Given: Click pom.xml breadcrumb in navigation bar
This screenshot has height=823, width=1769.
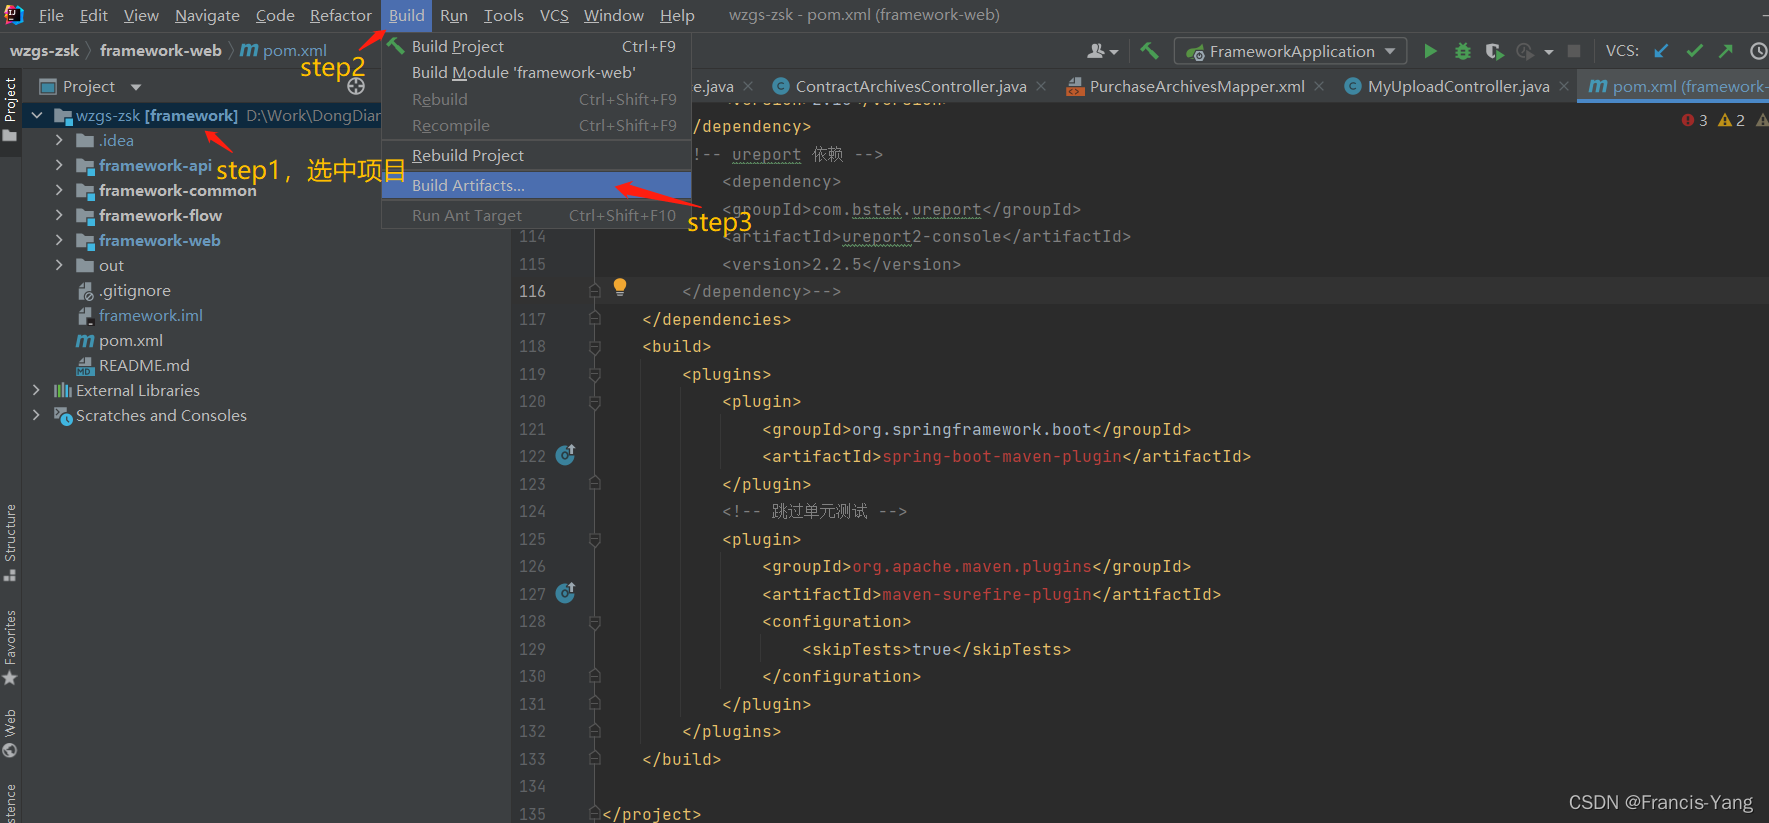Looking at the screenshot, I should click(284, 51).
